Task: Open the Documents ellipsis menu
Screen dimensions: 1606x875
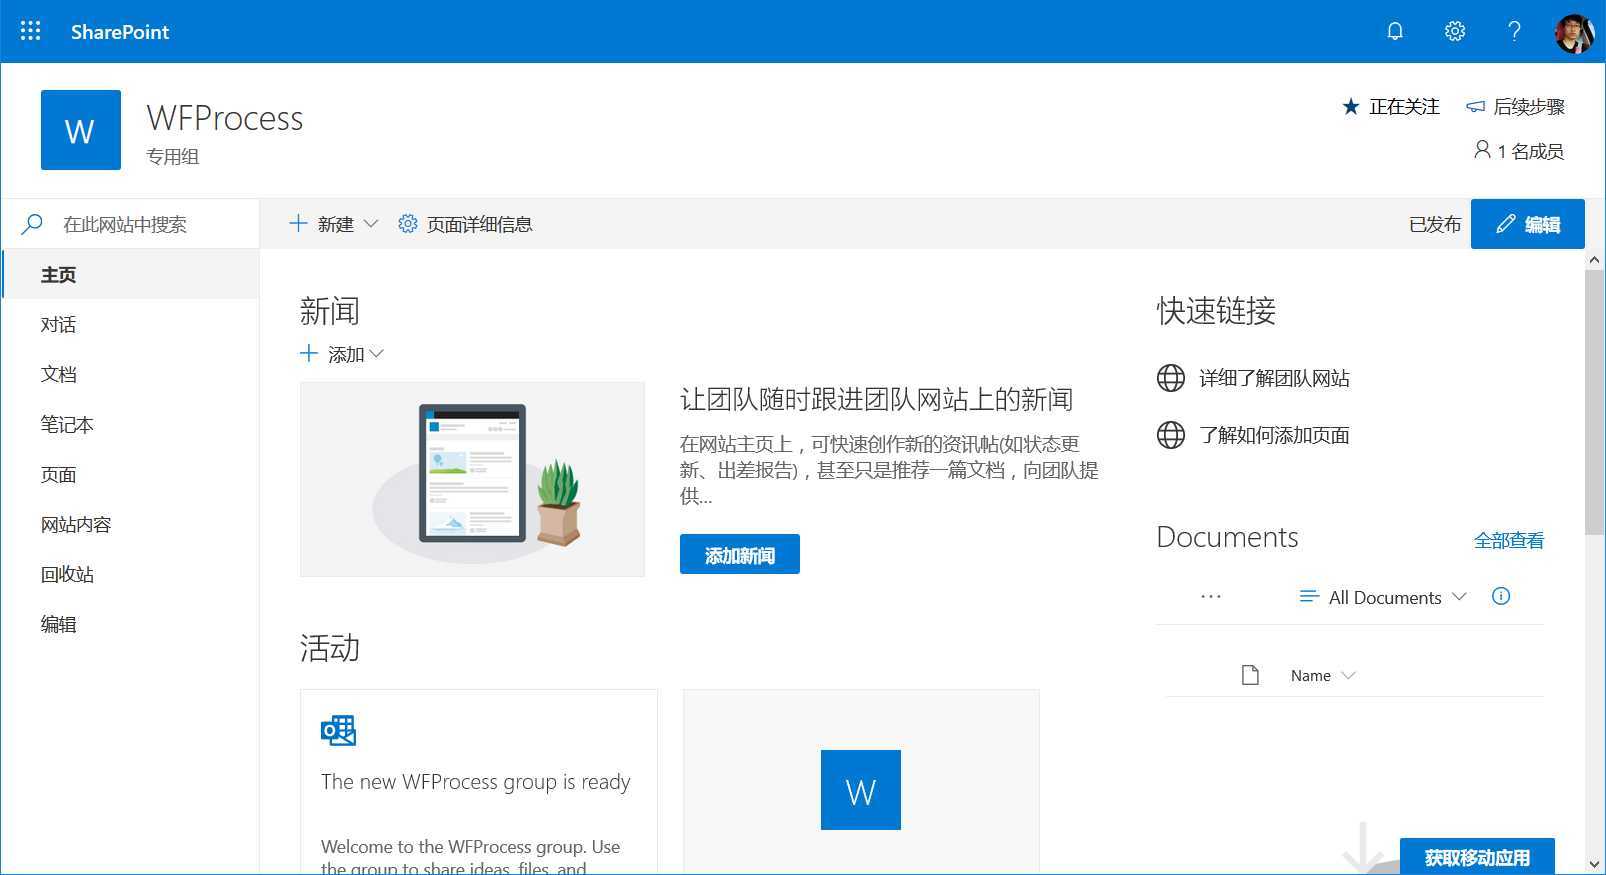Action: click(1211, 596)
